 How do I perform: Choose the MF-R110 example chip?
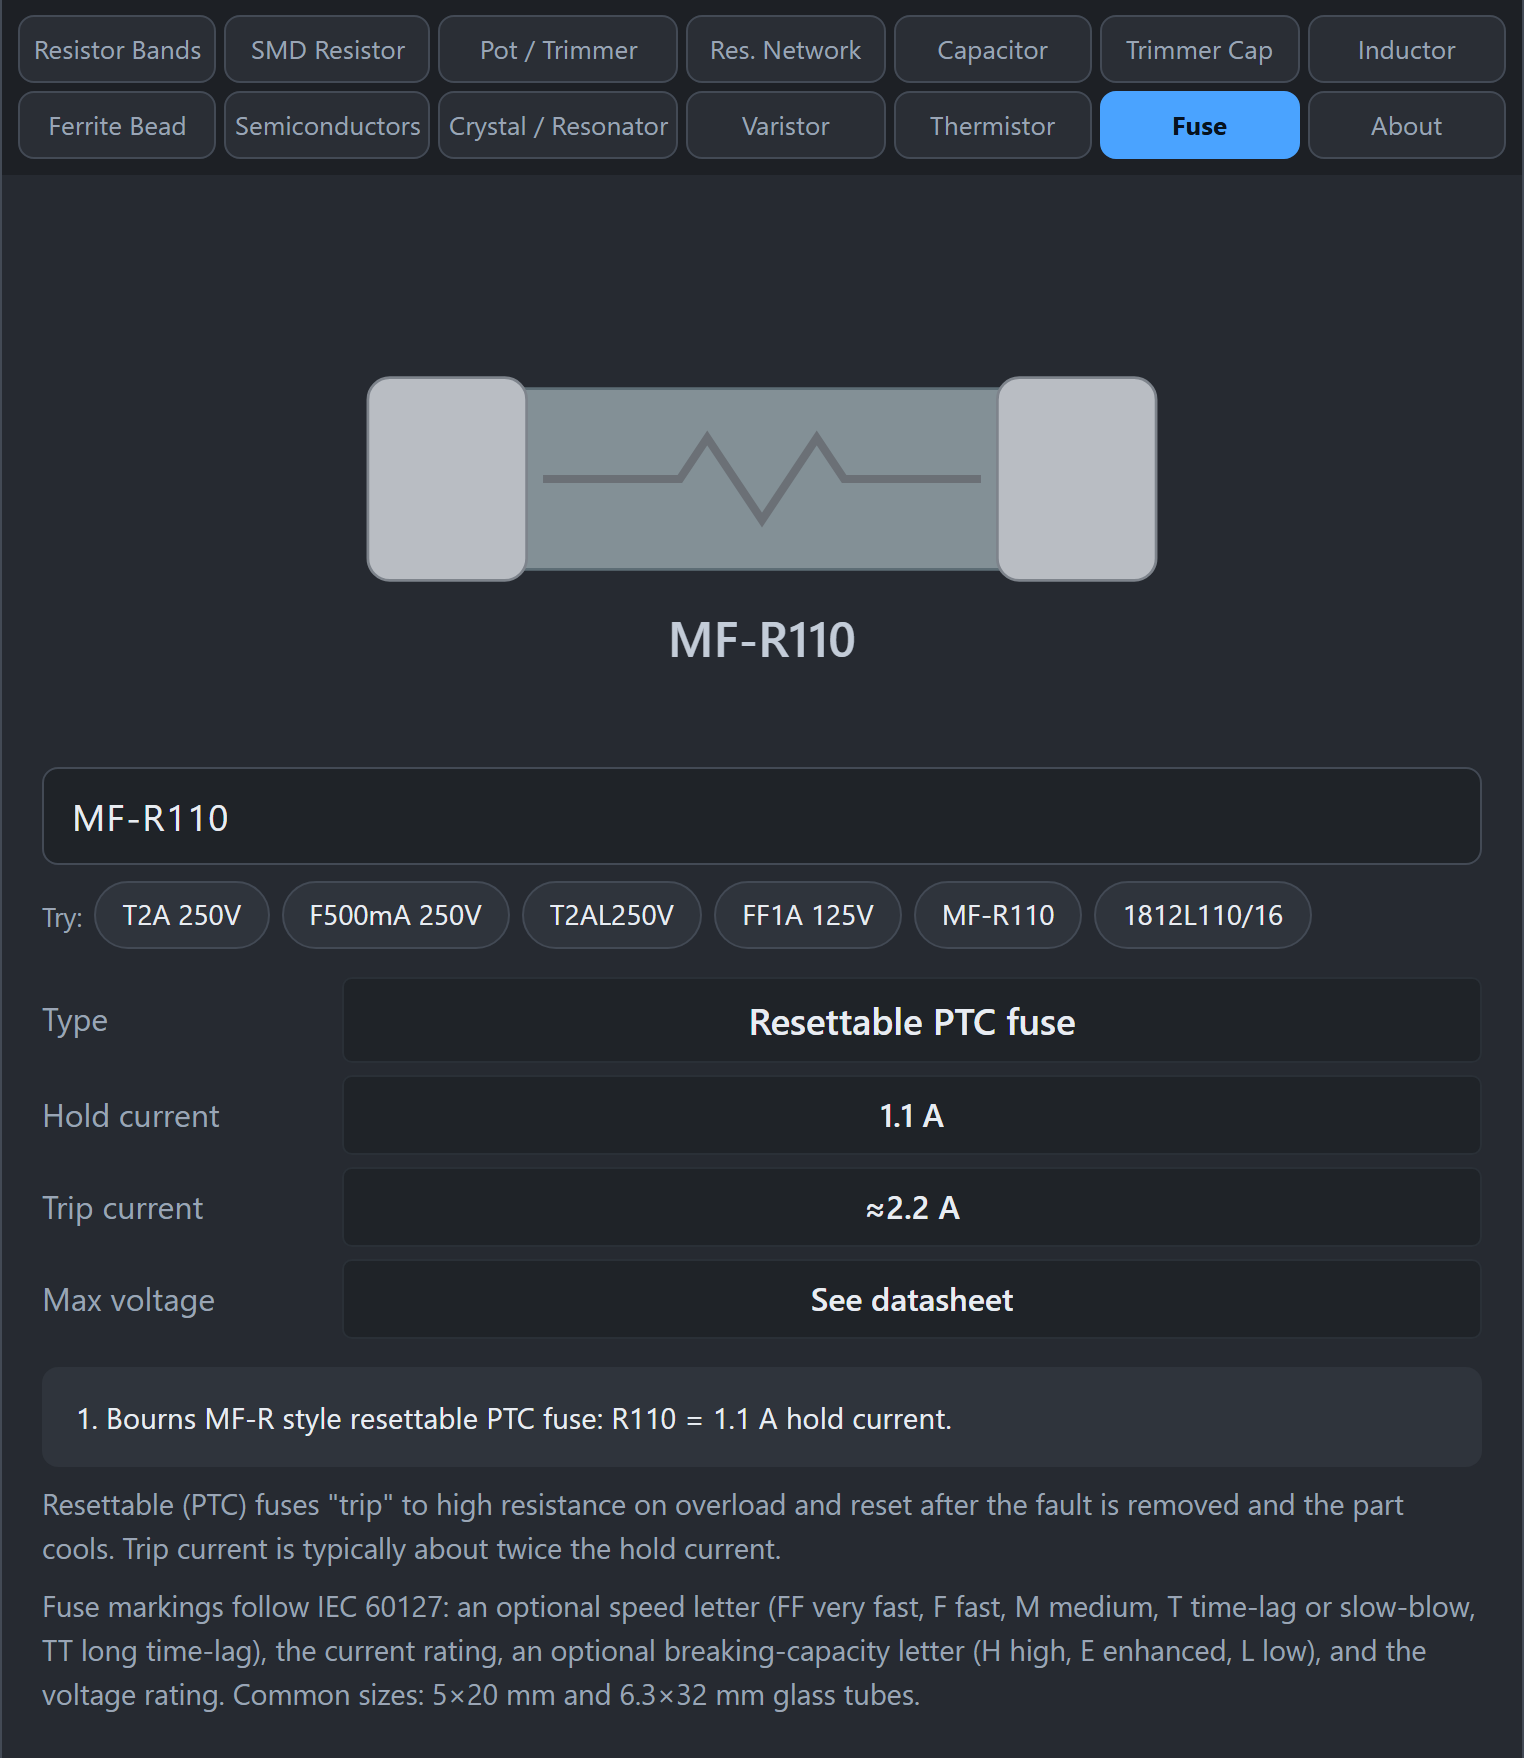point(998,915)
